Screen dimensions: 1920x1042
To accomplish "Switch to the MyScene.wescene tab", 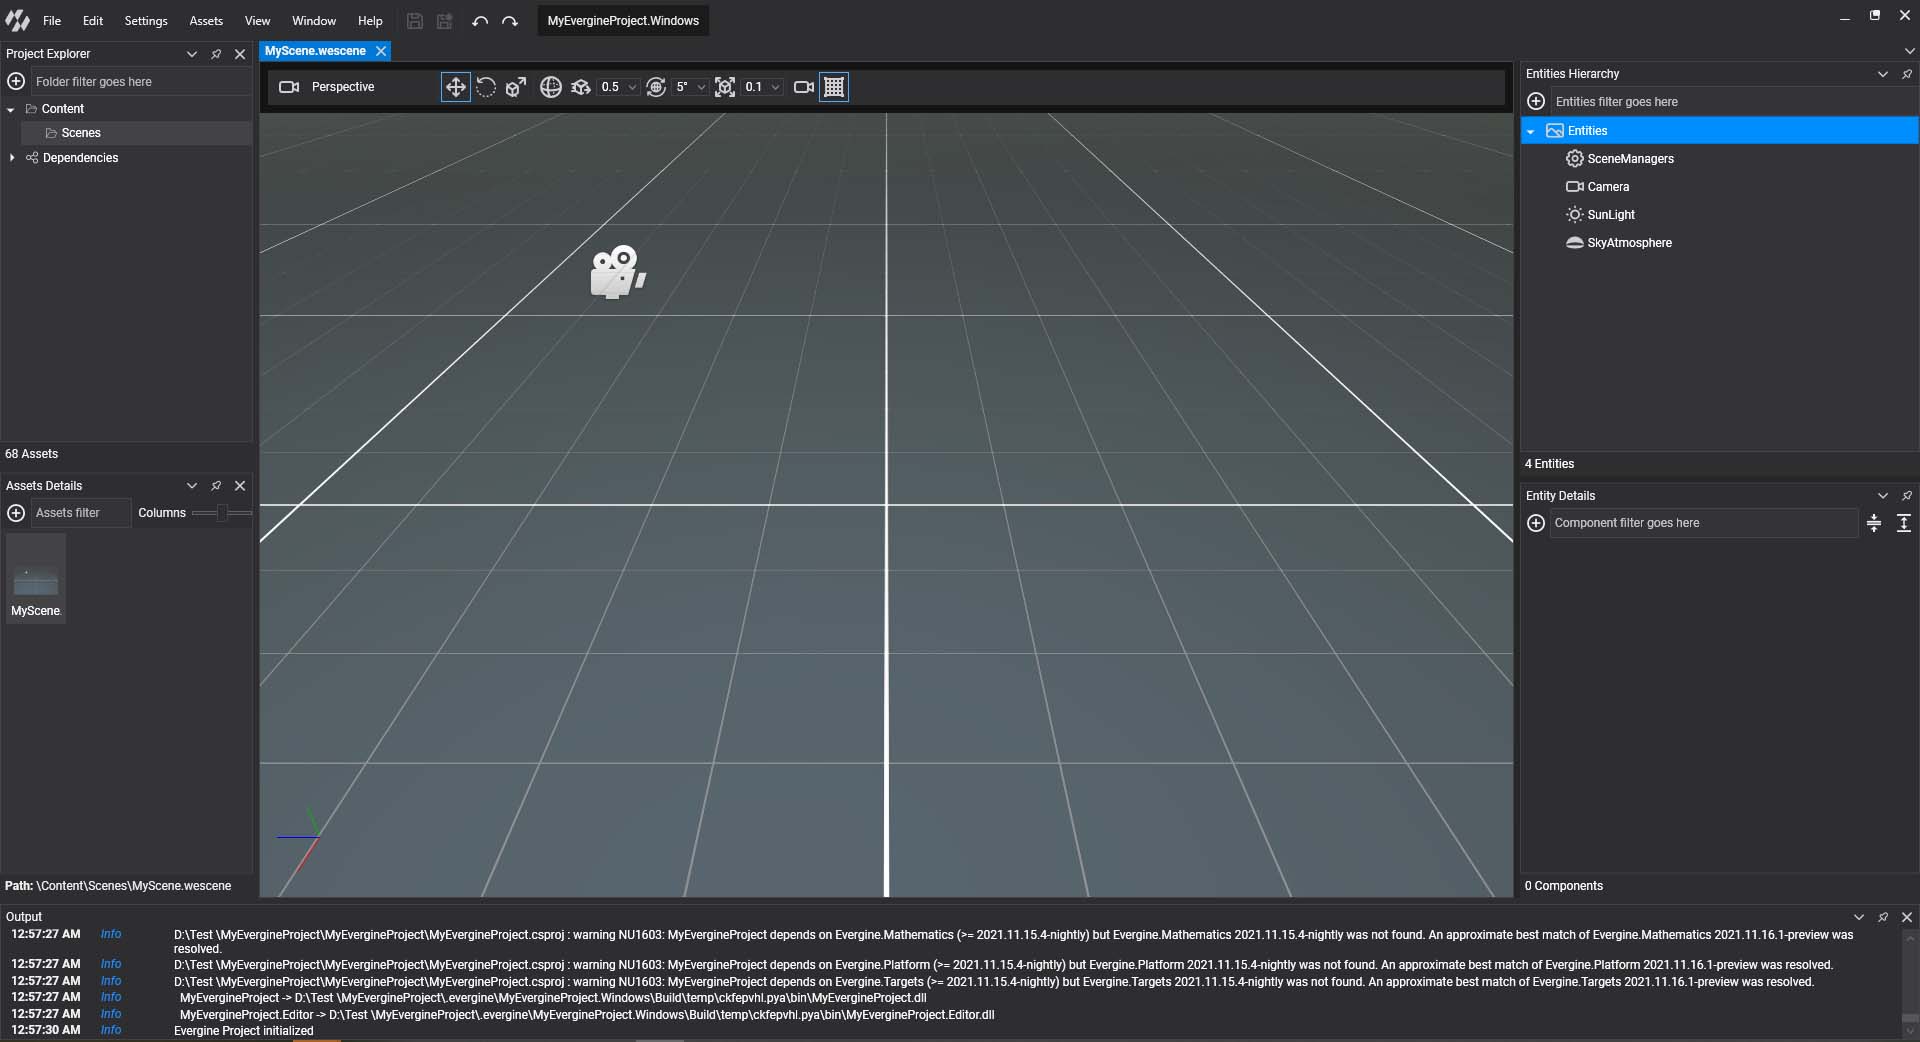I will coord(315,51).
